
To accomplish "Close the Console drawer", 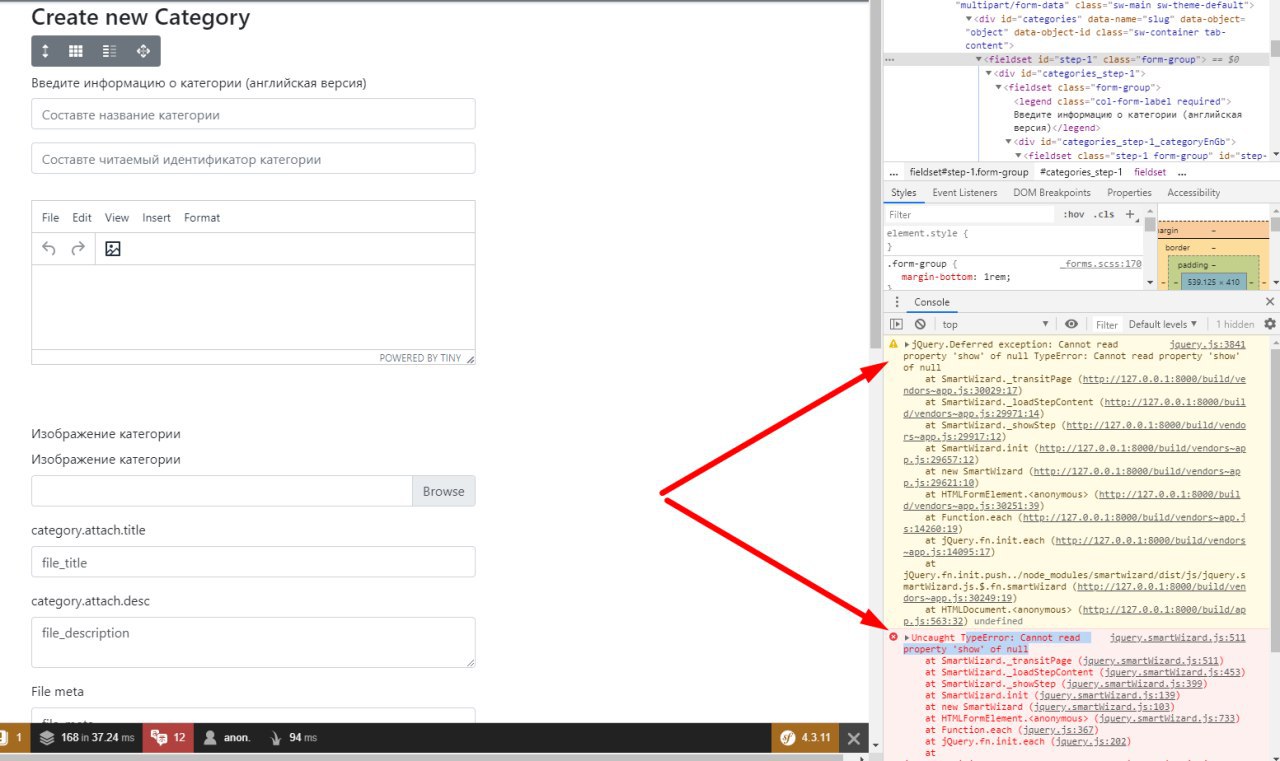I will point(1270,302).
